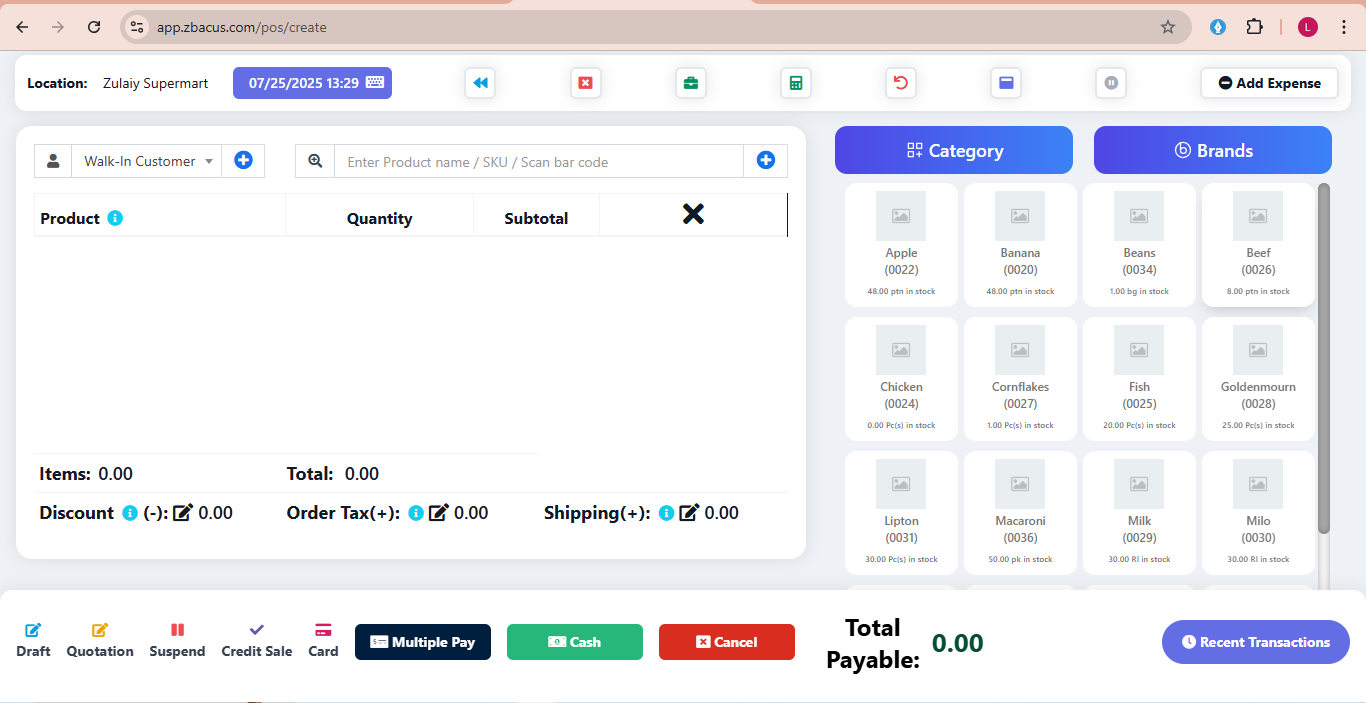This screenshot has height=703, width=1366.
Task: Edit the Shipping charges pencil icon
Action: [x=689, y=513]
